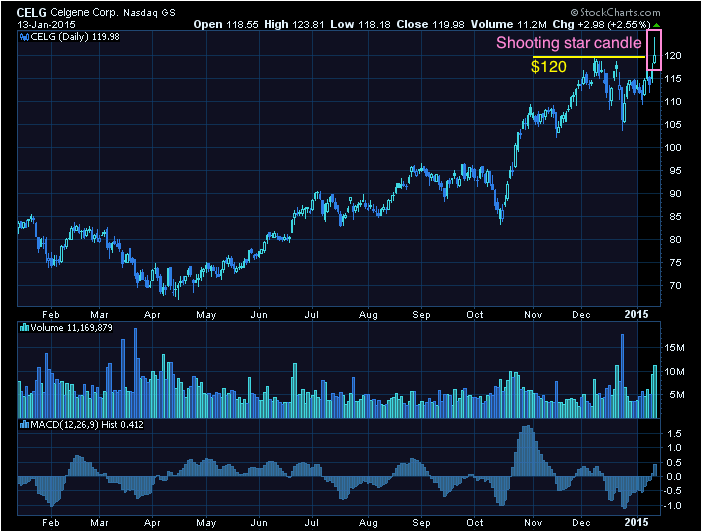Click the Volume 11,169,879 legend text
Screen dimensions: 702x532
click(x=72, y=328)
